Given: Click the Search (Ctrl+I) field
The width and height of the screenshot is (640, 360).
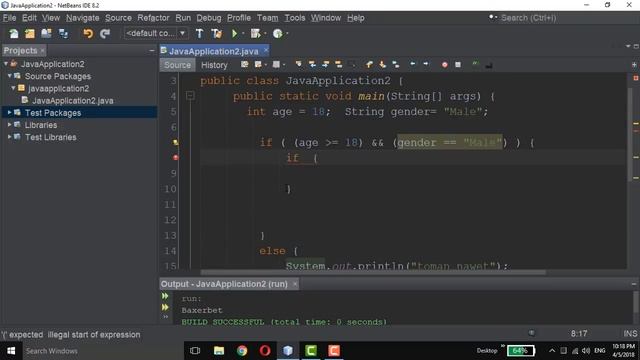Looking at the screenshot, I should 560,18.
